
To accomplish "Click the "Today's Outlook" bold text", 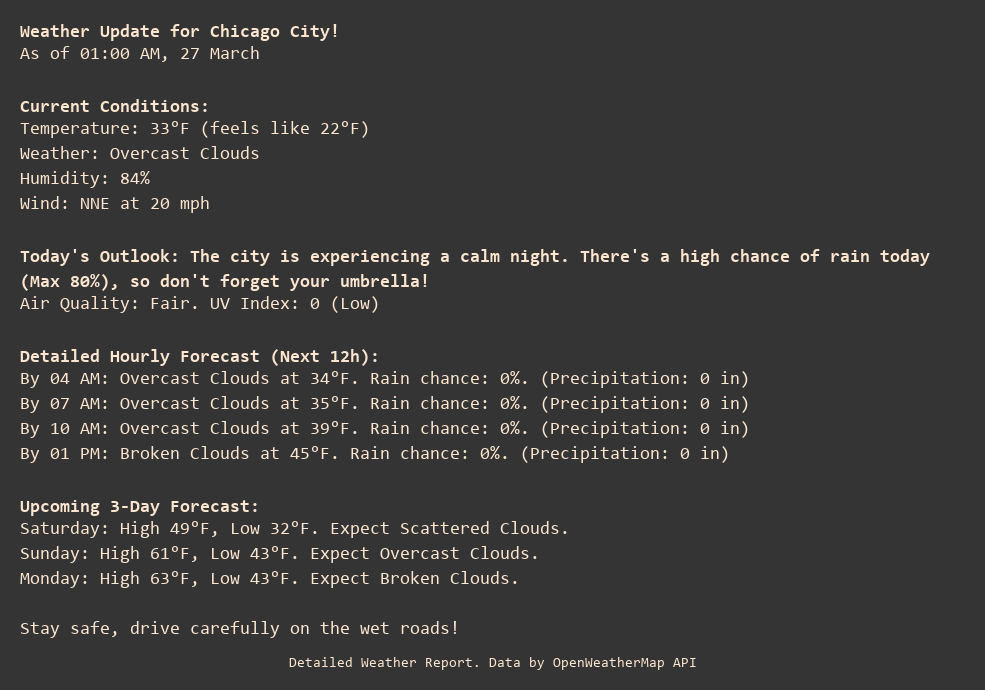I will coord(99,257).
